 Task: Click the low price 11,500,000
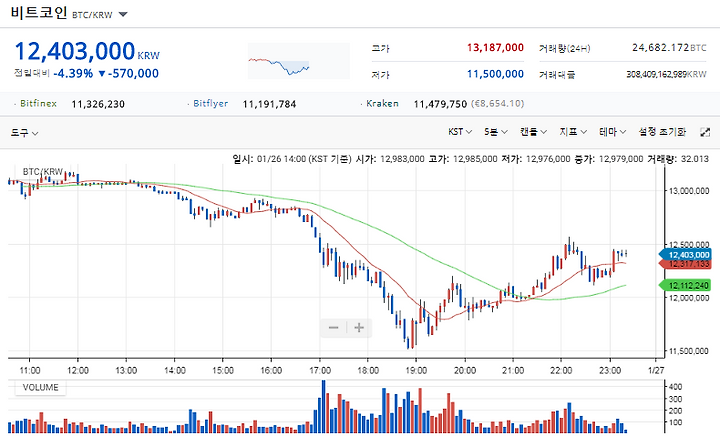(x=495, y=74)
